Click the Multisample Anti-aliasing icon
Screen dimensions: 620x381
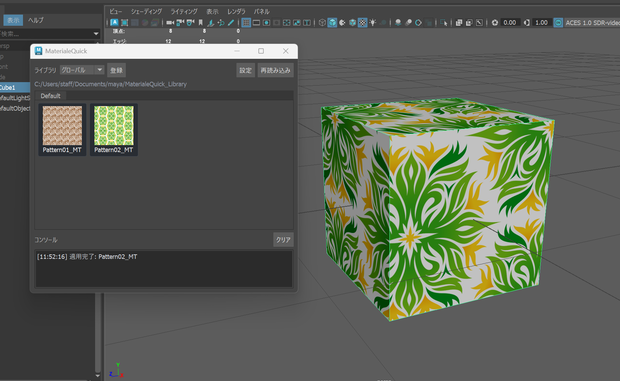click(418, 23)
